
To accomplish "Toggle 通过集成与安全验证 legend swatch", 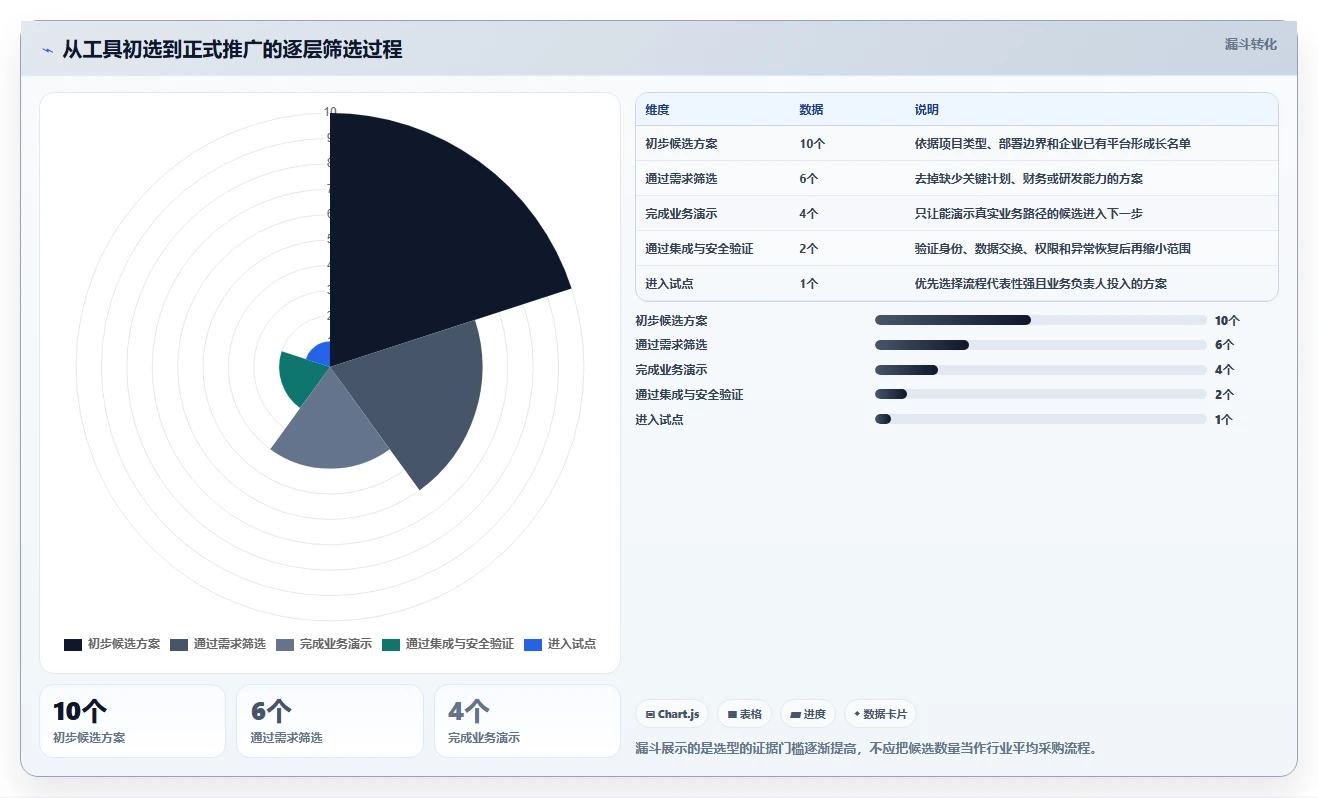I will pyautogui.click(x=391, y=645).
